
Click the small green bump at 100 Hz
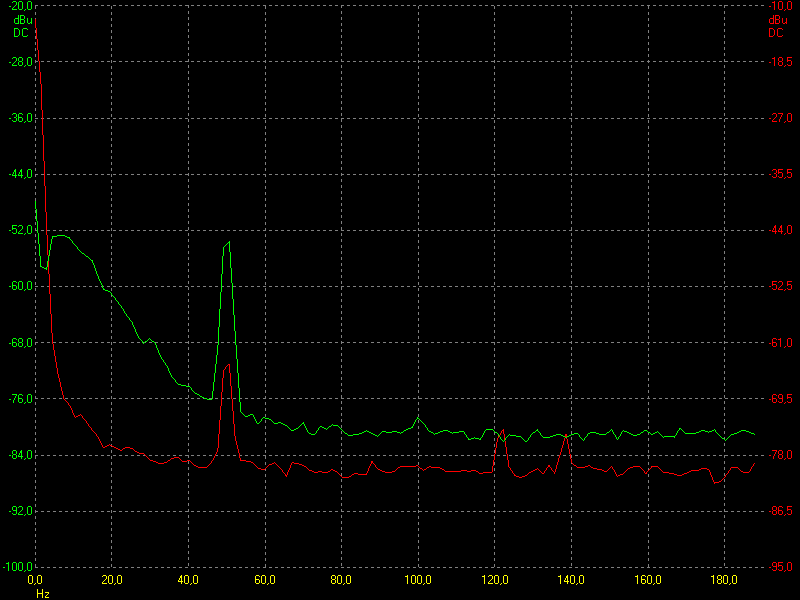pyautogui.click(x=418, y=418)
